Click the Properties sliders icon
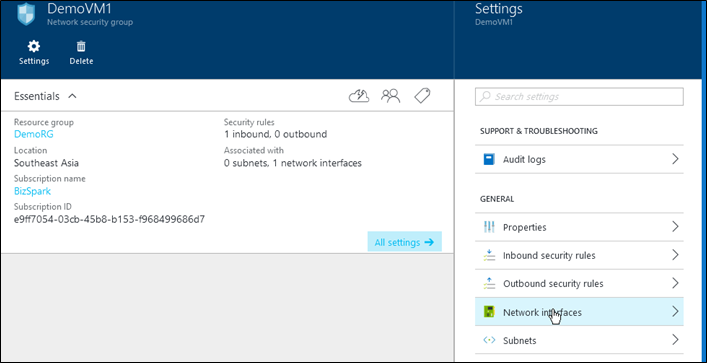Image resolution: width=707 pixels, height=363 pixels. (x=489, y=227)
